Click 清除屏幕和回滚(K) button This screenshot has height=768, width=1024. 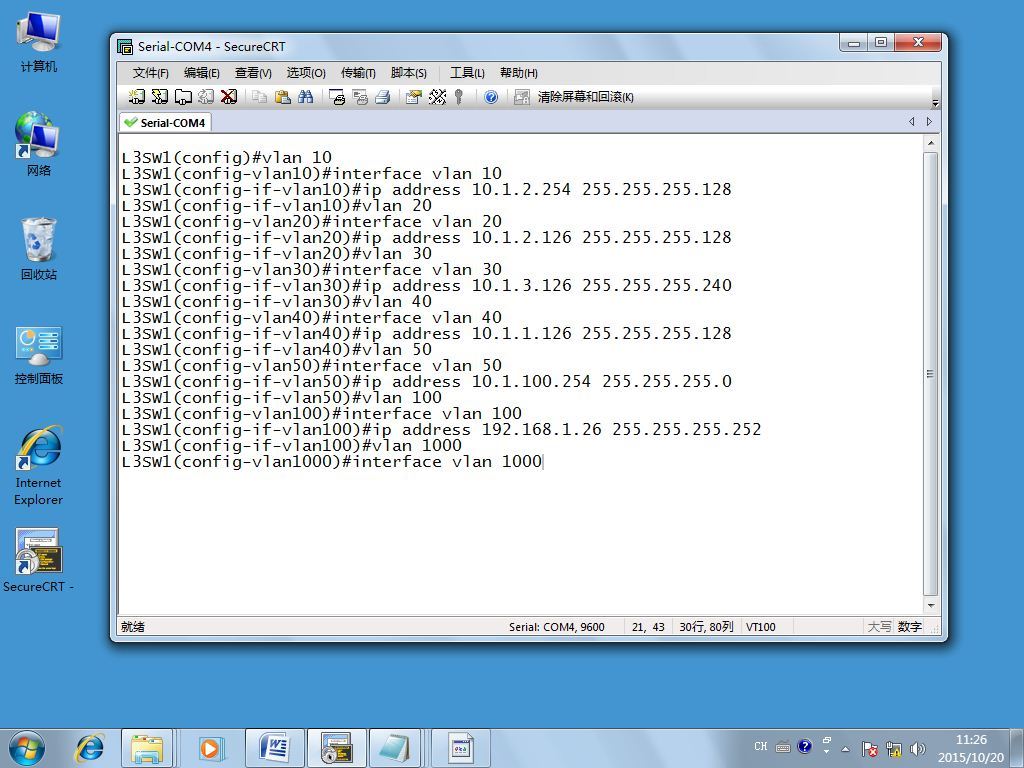(585, 97)
